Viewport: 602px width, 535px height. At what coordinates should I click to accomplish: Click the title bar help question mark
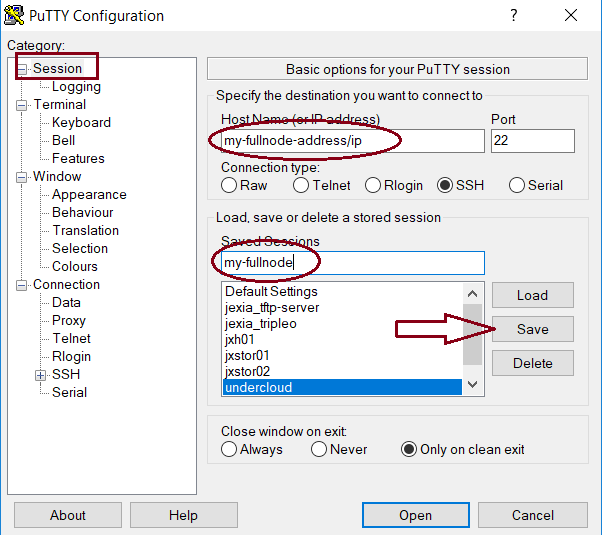point(514,15)
